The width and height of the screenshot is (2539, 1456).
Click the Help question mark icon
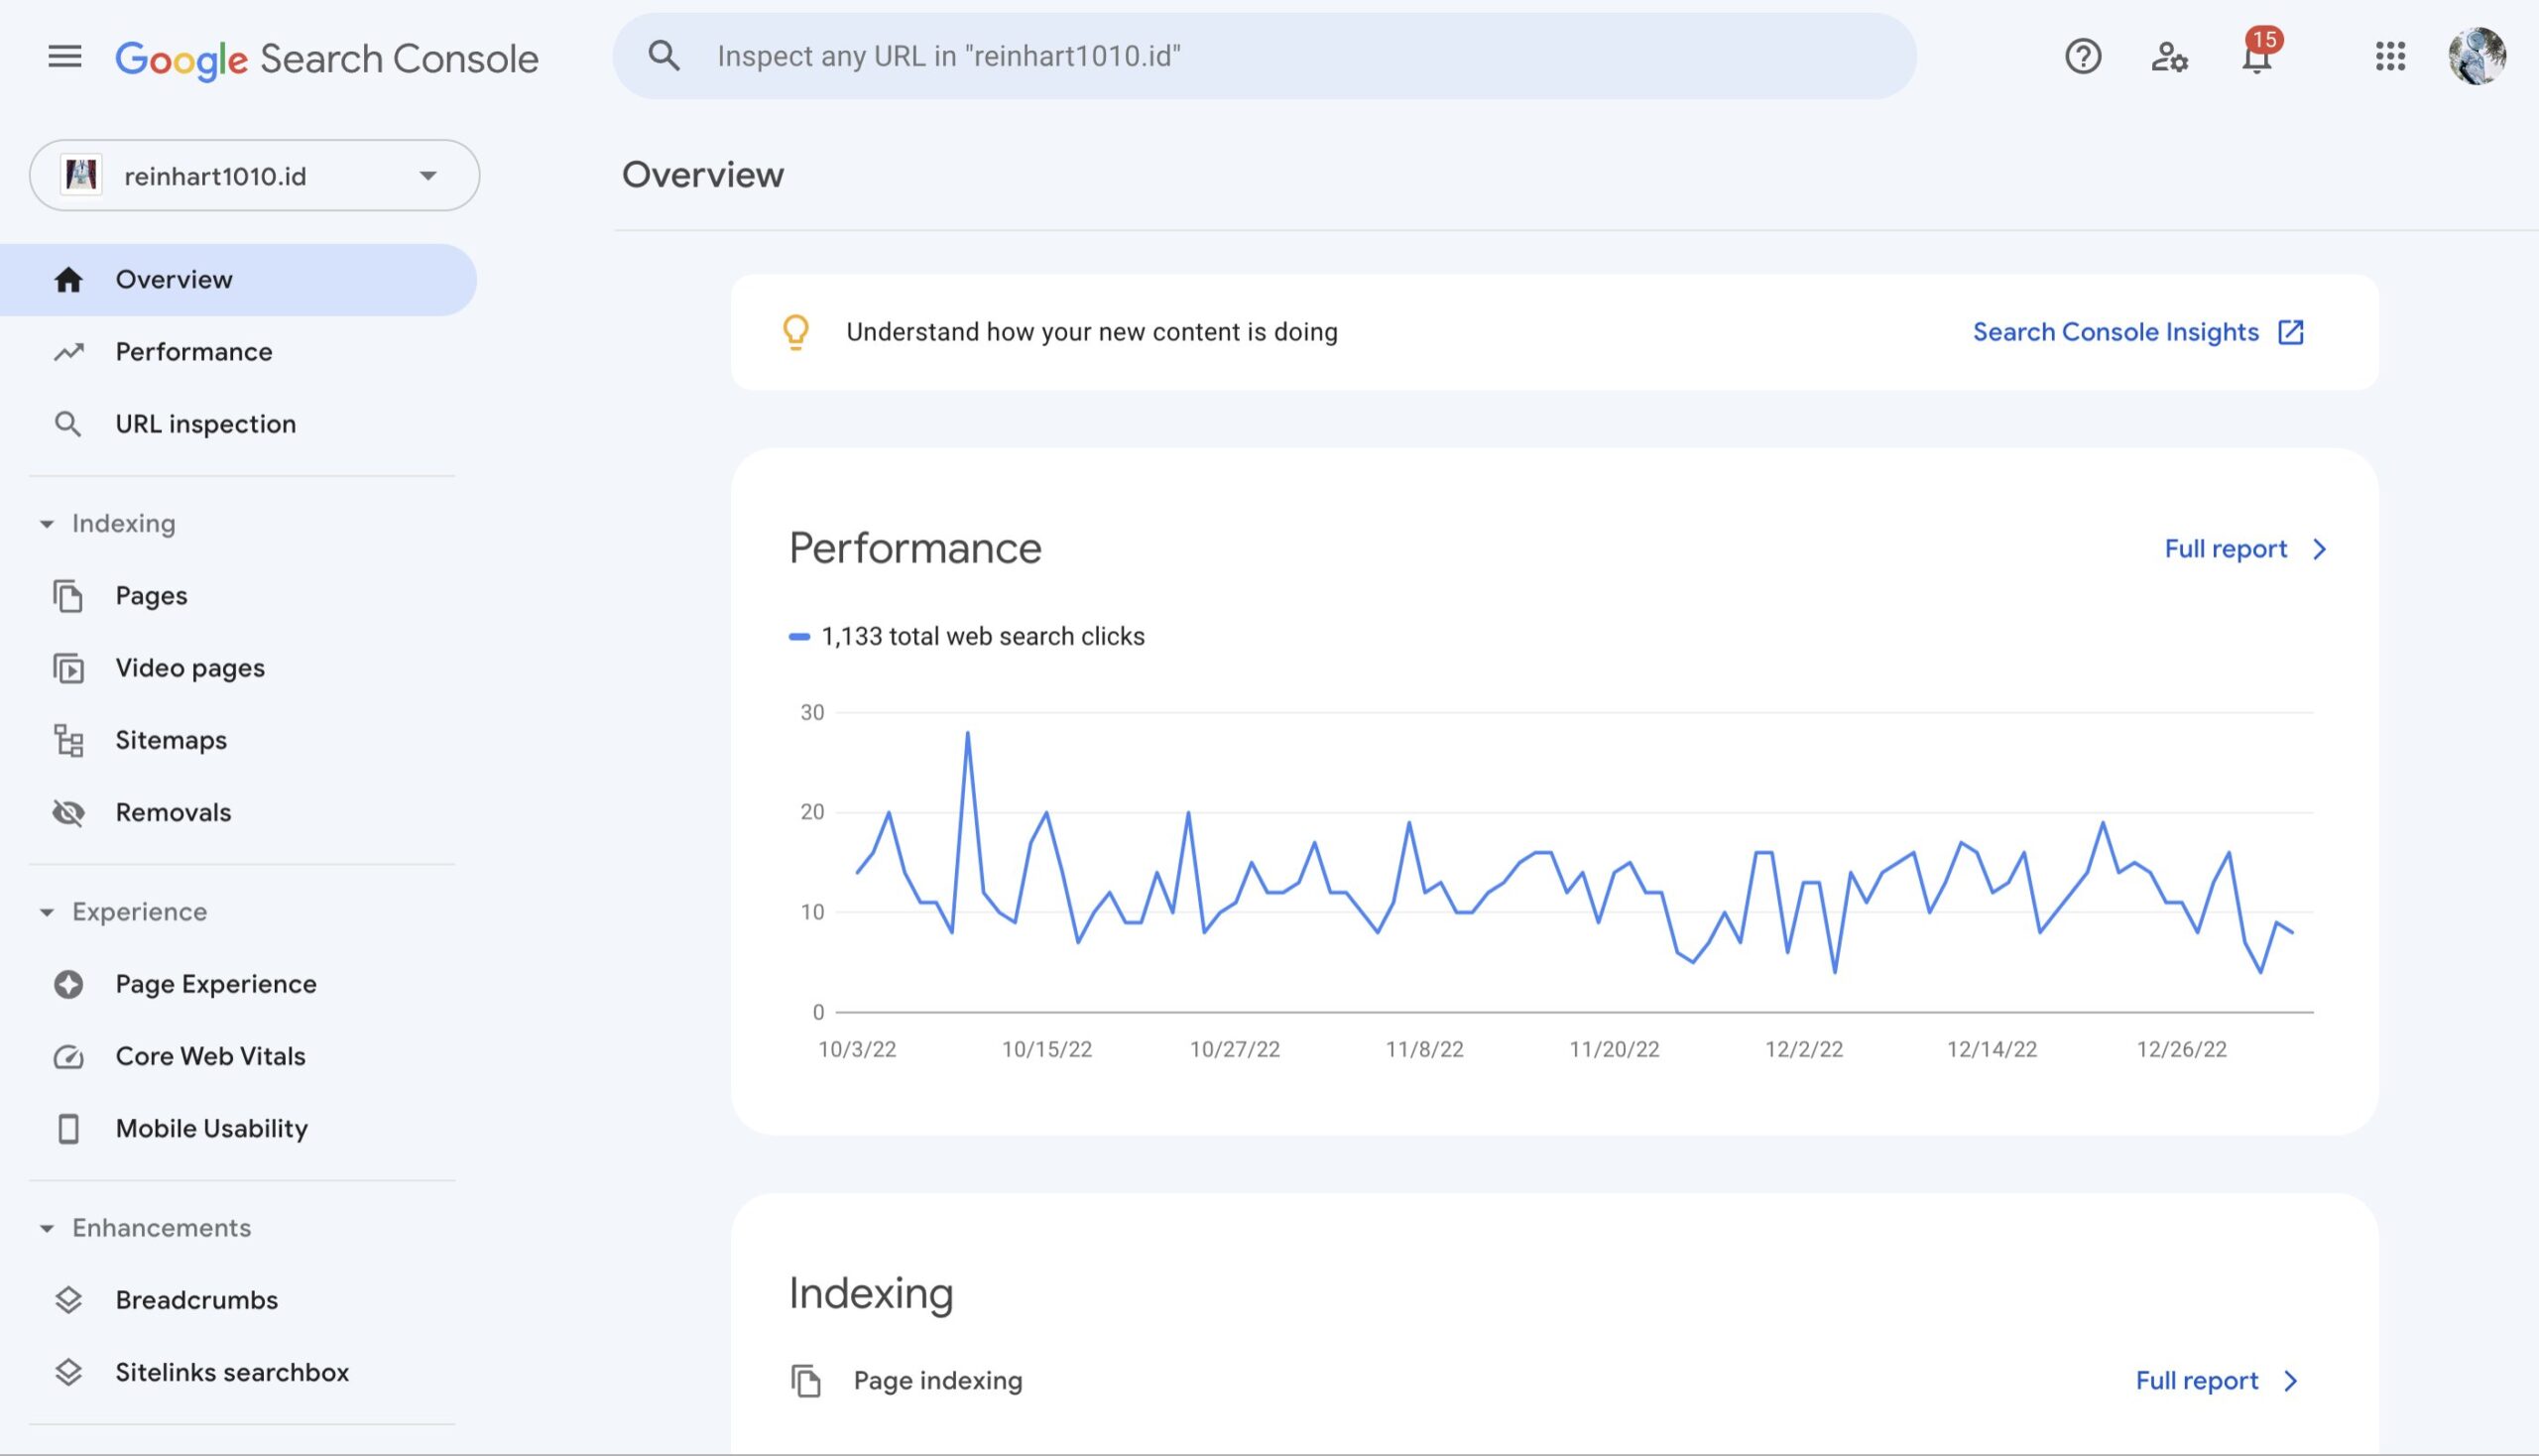coord(2082,57)
